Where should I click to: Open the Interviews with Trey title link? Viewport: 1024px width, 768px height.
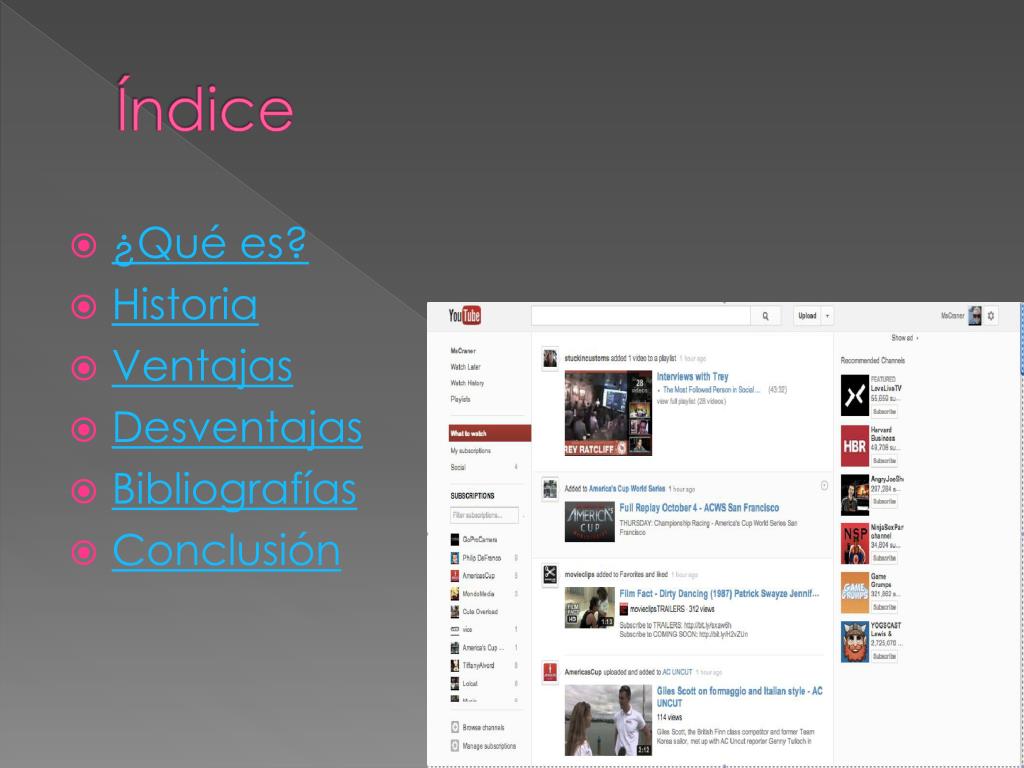click(x=692, y=377)
